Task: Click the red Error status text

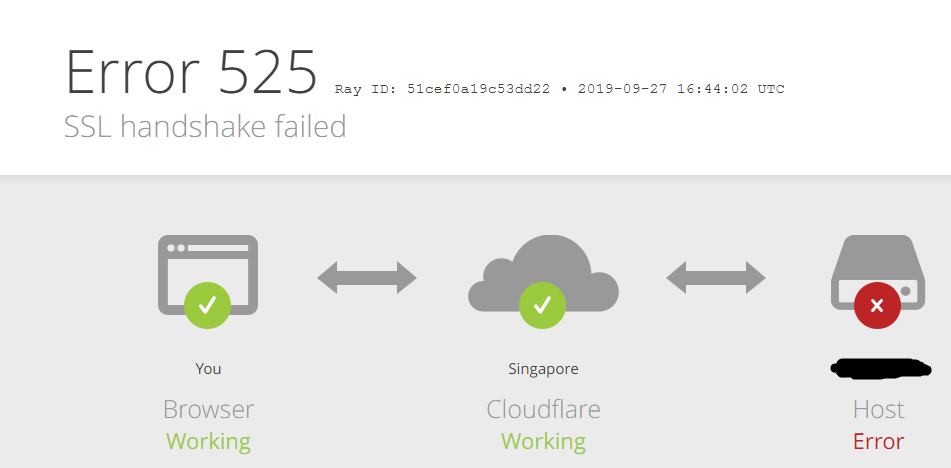Action: [x=878, y=441]
